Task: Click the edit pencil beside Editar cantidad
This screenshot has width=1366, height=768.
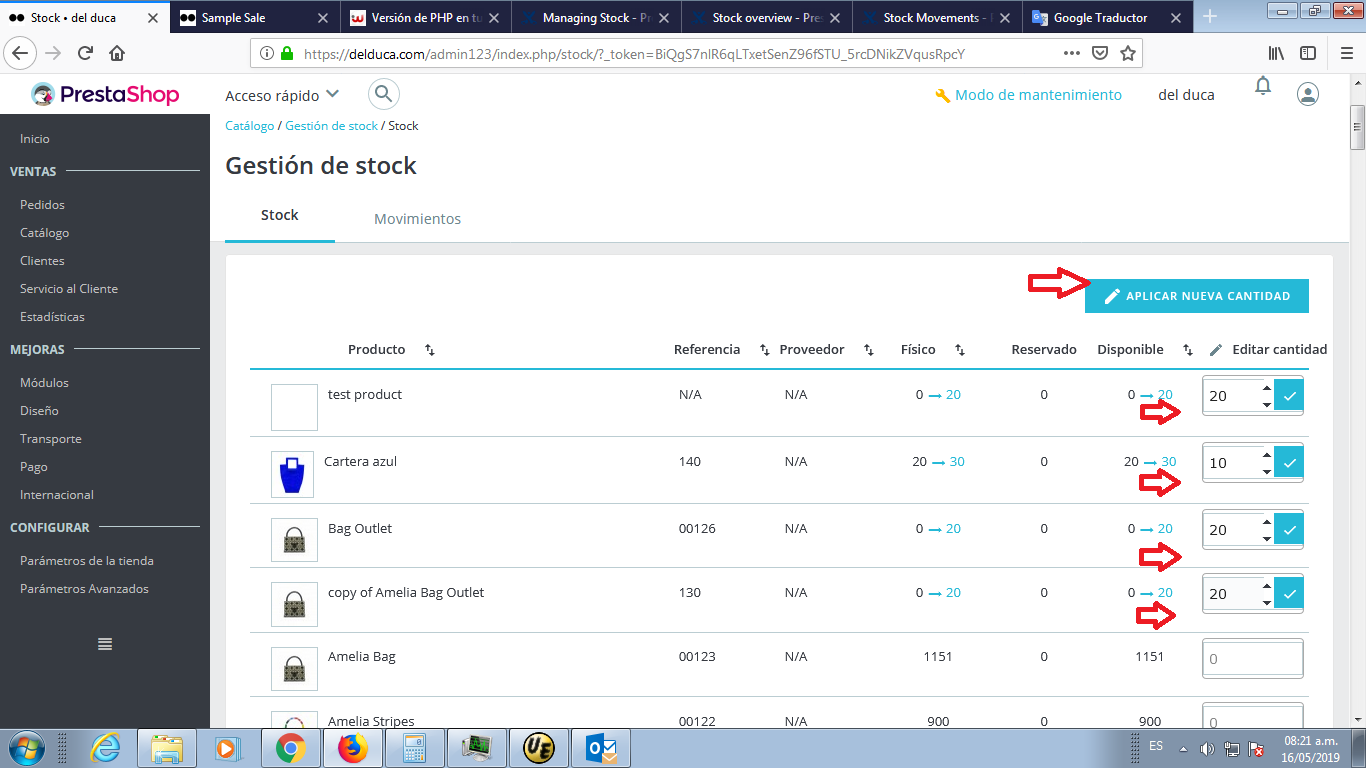Action: click(1216, 348)
